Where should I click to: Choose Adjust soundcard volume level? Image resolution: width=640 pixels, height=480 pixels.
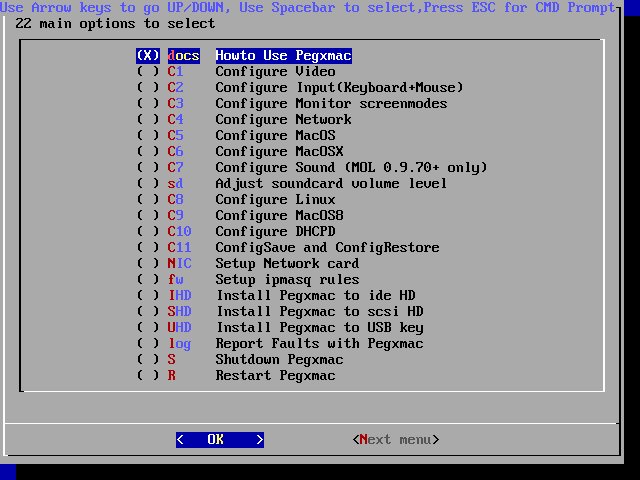tap(331, 183)
